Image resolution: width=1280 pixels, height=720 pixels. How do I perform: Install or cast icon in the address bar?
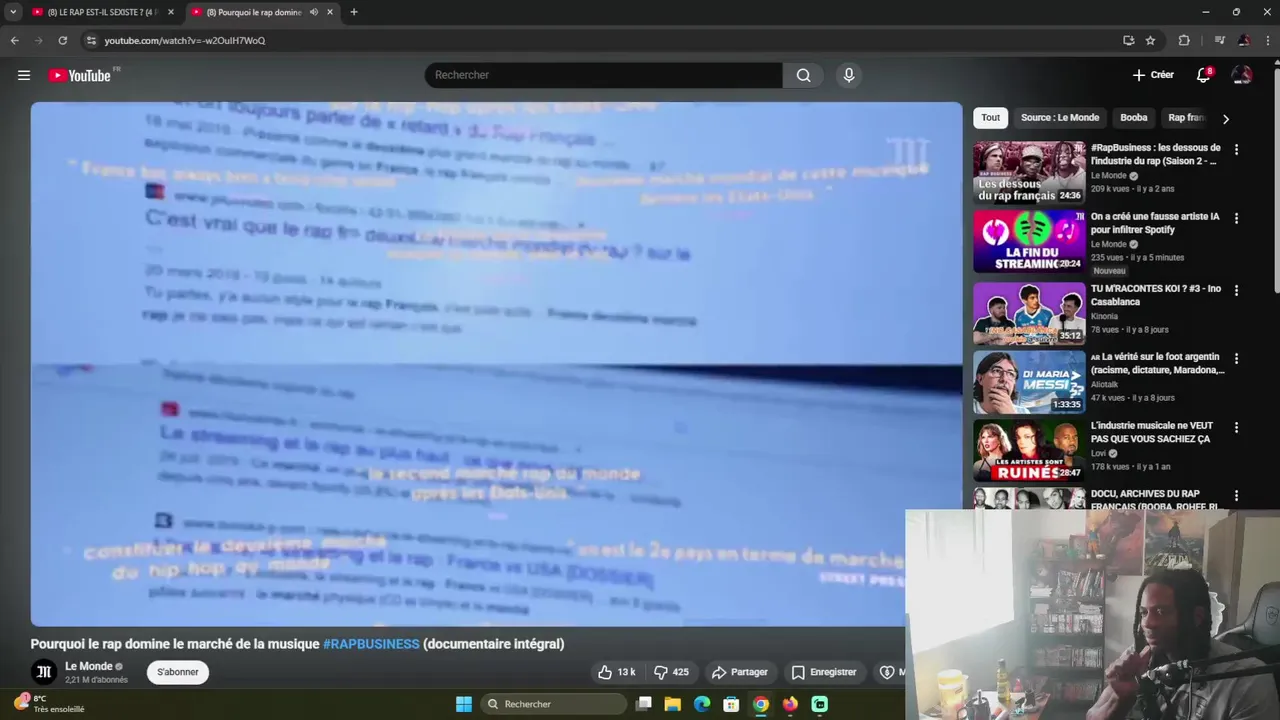(x=1128, y=40)
